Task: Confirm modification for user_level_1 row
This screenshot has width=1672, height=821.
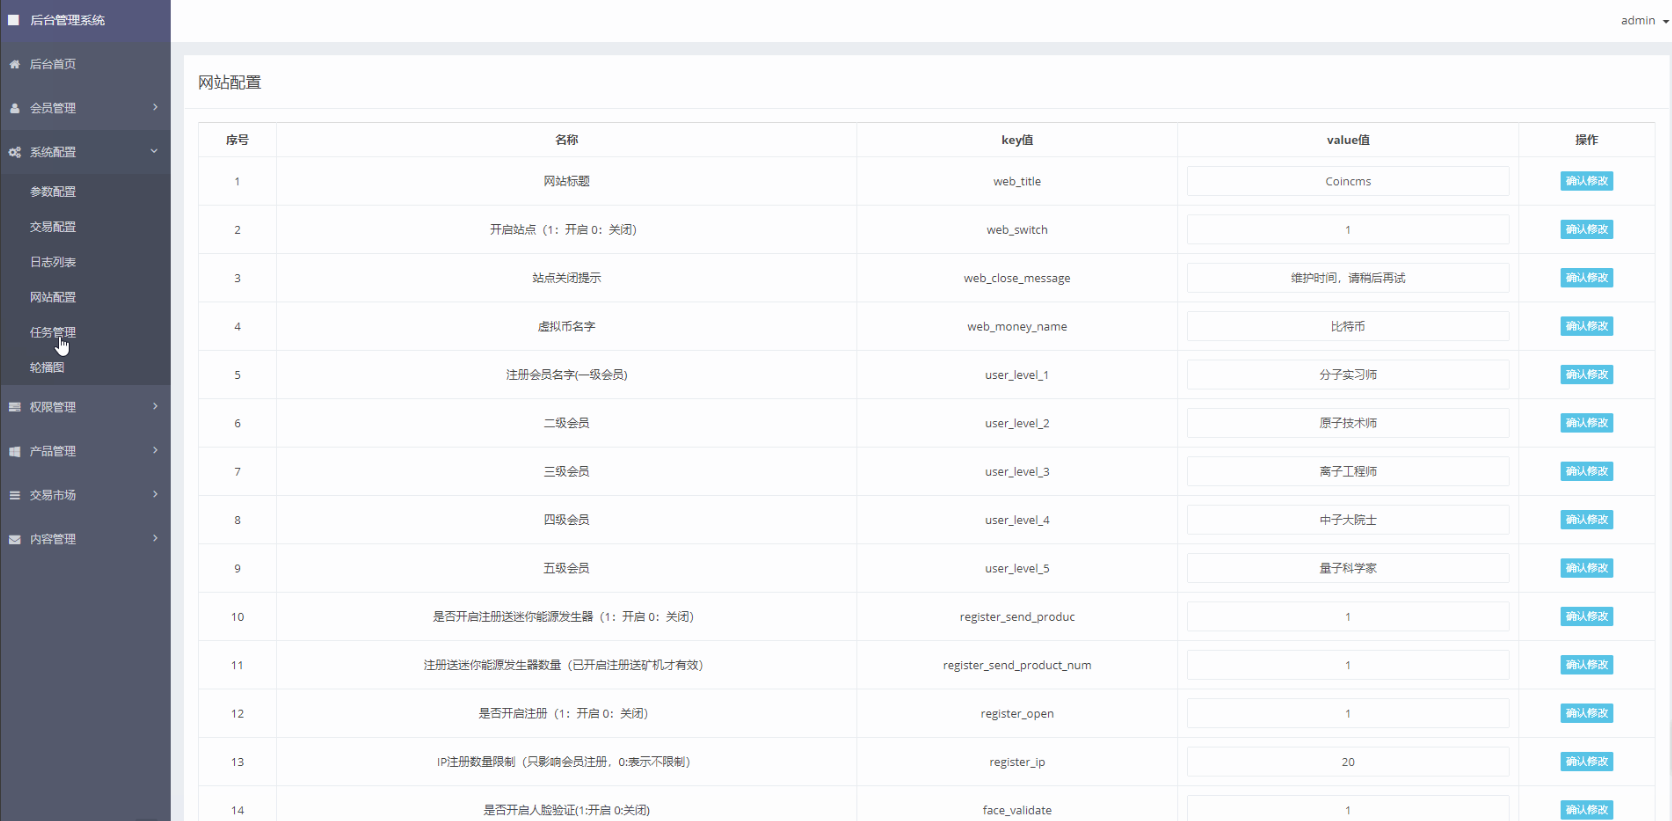Action: click(x=1587, y=374)
